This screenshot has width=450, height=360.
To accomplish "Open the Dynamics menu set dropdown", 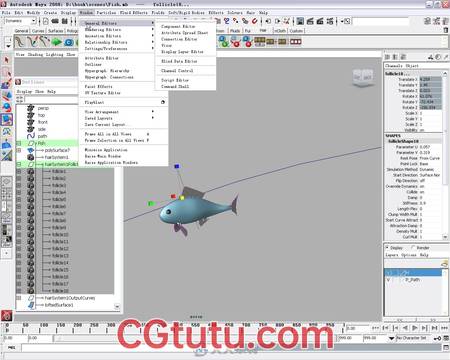I will coord(19,21).
